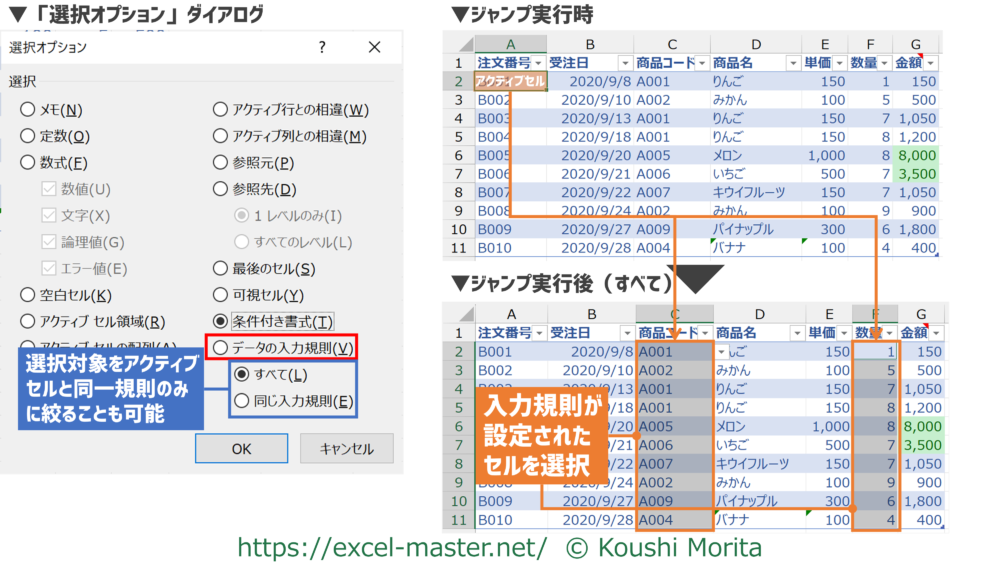Close the 選択オプション dialog with the X
Image resolution: width=1000 pixels, height=563 pixels.
[x=375, y=47]
